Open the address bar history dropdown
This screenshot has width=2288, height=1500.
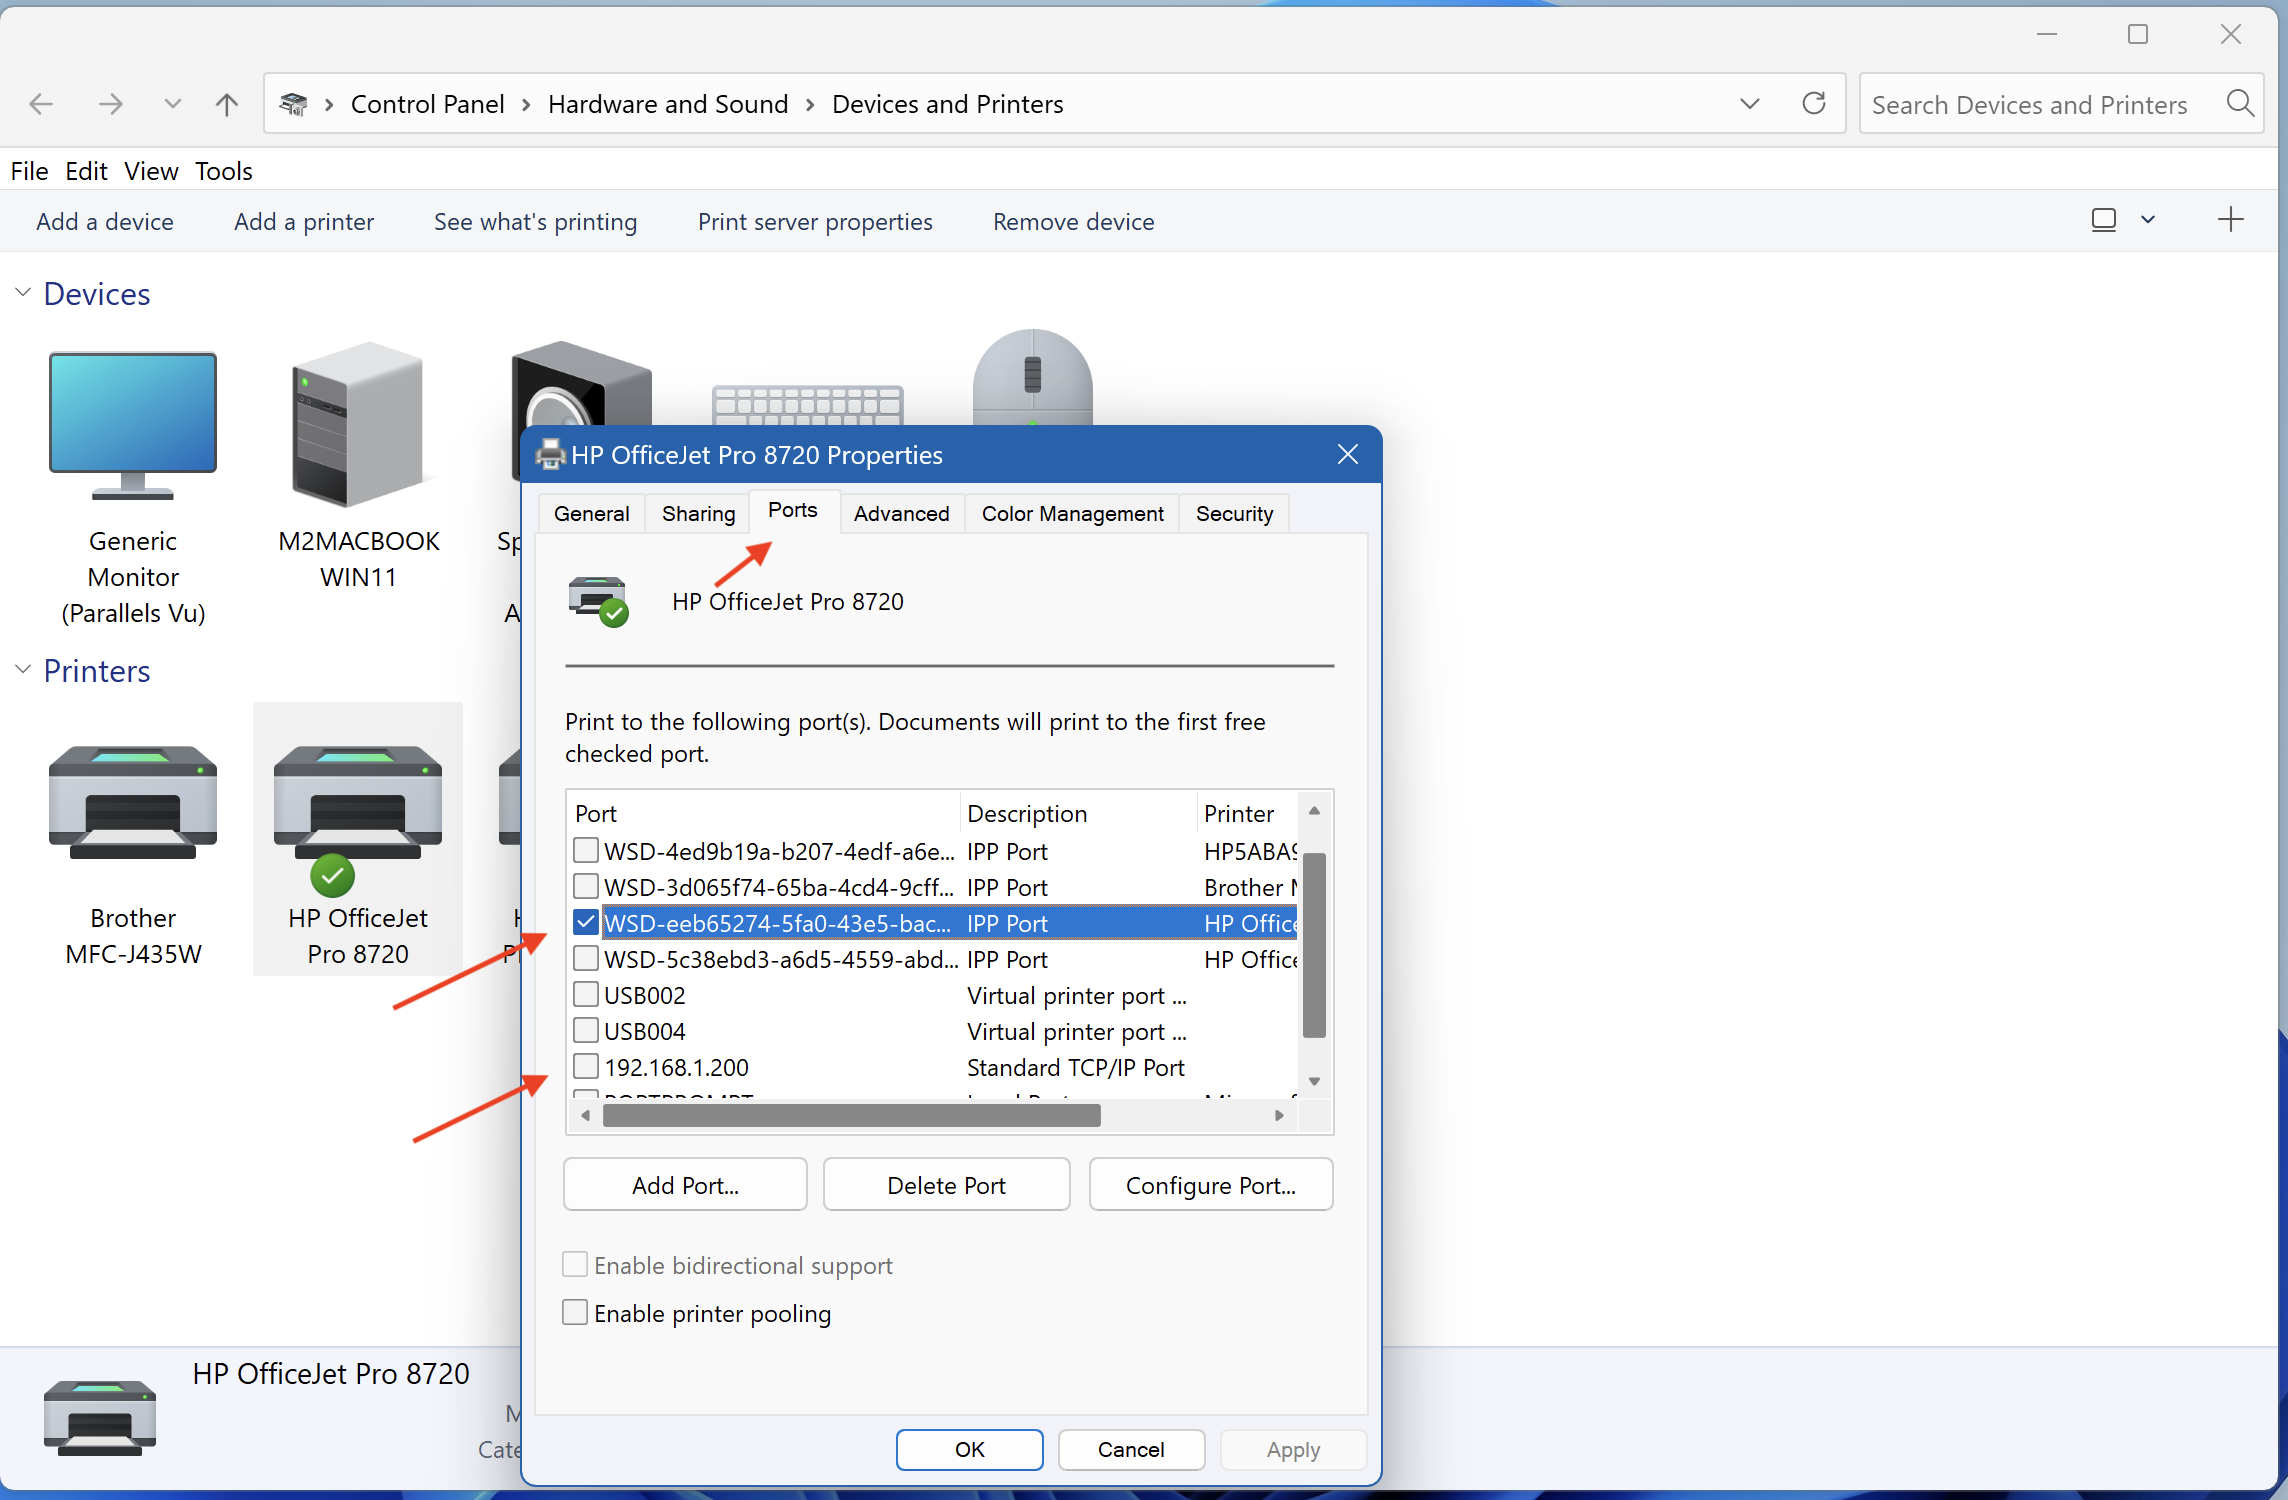coord(1749,104)
